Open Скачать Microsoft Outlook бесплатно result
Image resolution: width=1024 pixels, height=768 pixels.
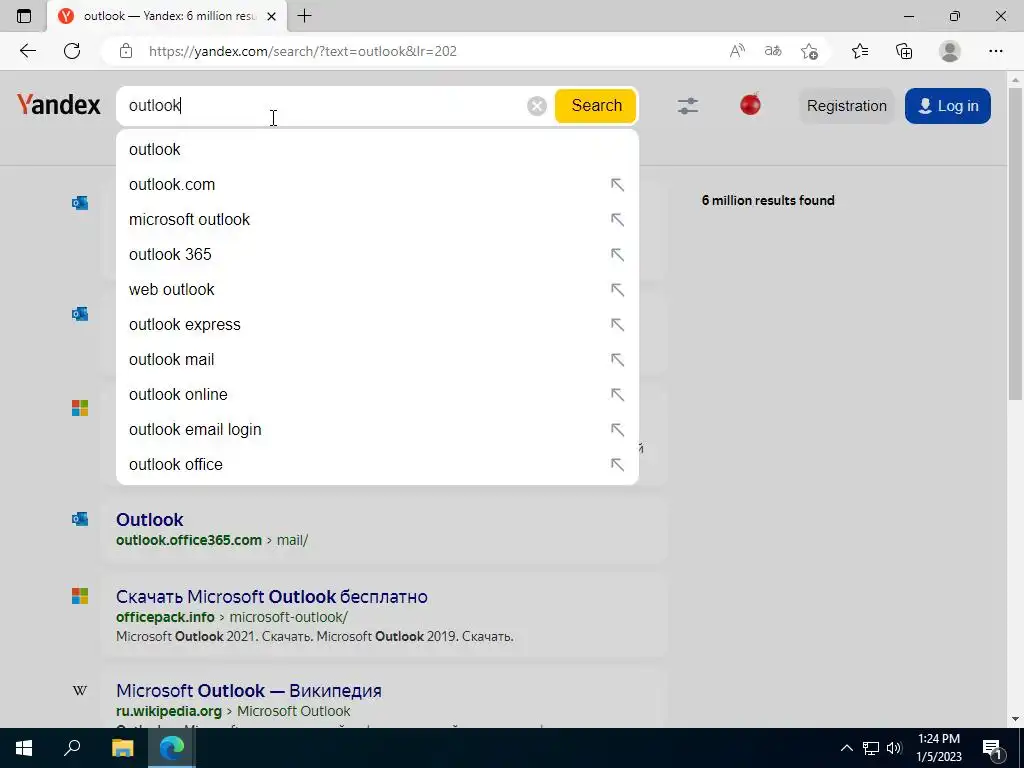(x=272, y=597)
